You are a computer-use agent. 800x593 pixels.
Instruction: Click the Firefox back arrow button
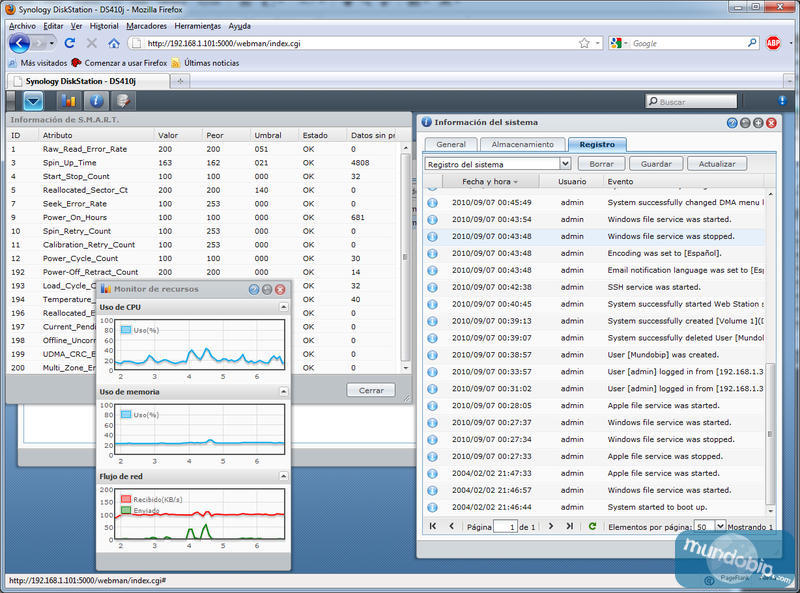19,43
